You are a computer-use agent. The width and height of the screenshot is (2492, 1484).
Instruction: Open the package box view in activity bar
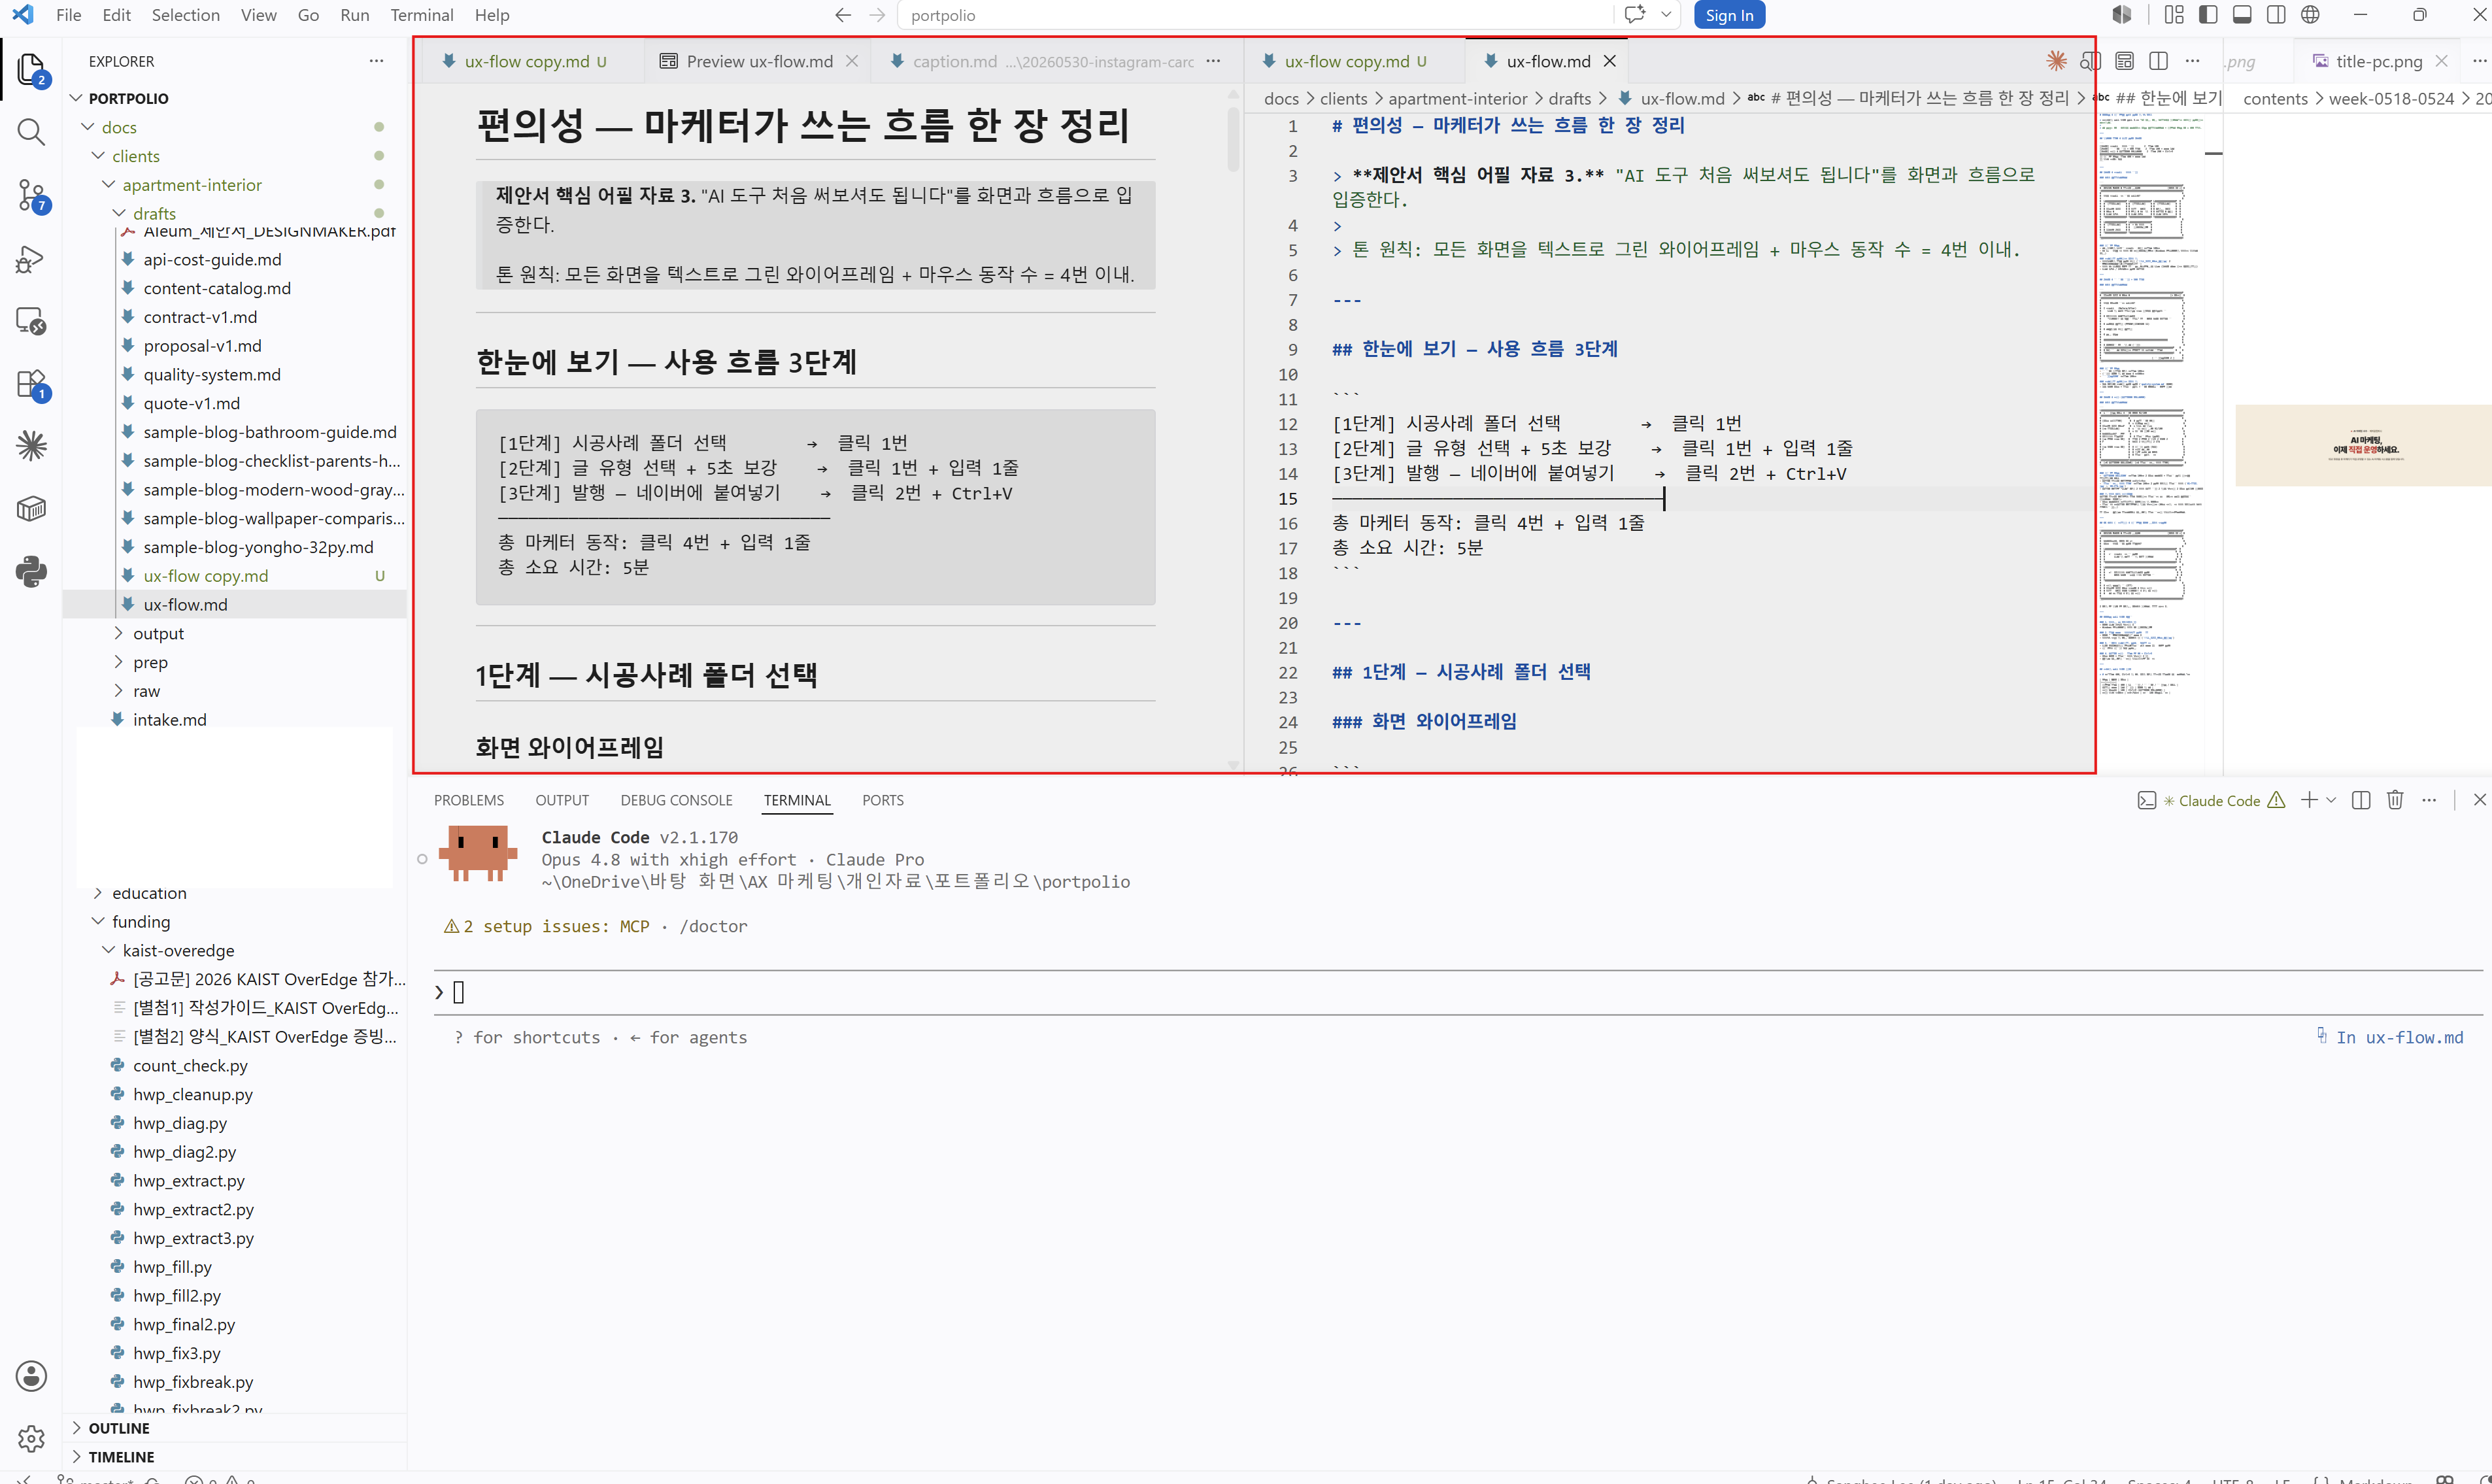[31, 509]
